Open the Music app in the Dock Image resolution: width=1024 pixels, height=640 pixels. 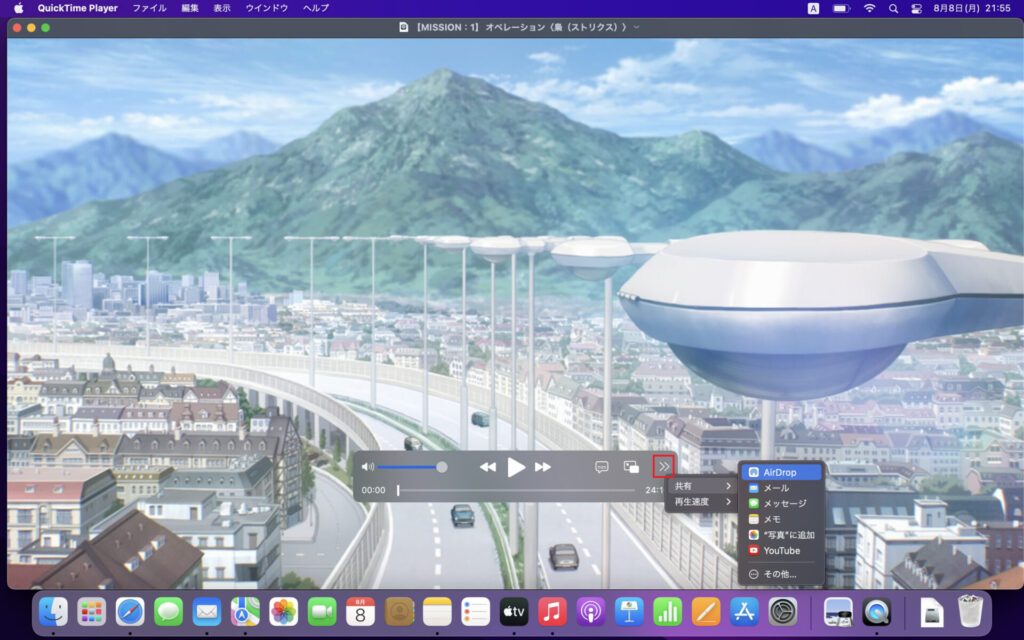tap(552, 612)
